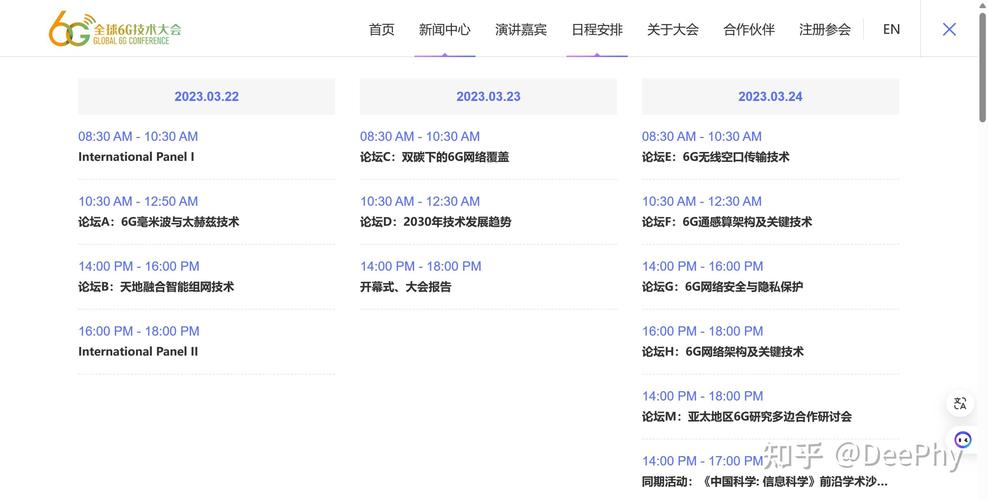Click 14:00 PM - 18:00 PM under 2023.03.23
Viewport: 988px width, 500px height.
[x=421, y=266]
